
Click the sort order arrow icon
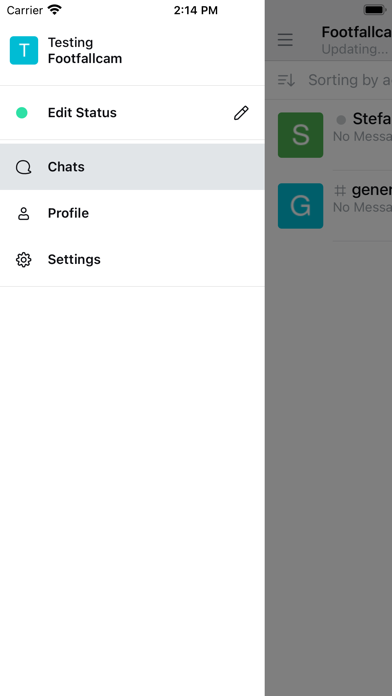click(x=286, y=80)
